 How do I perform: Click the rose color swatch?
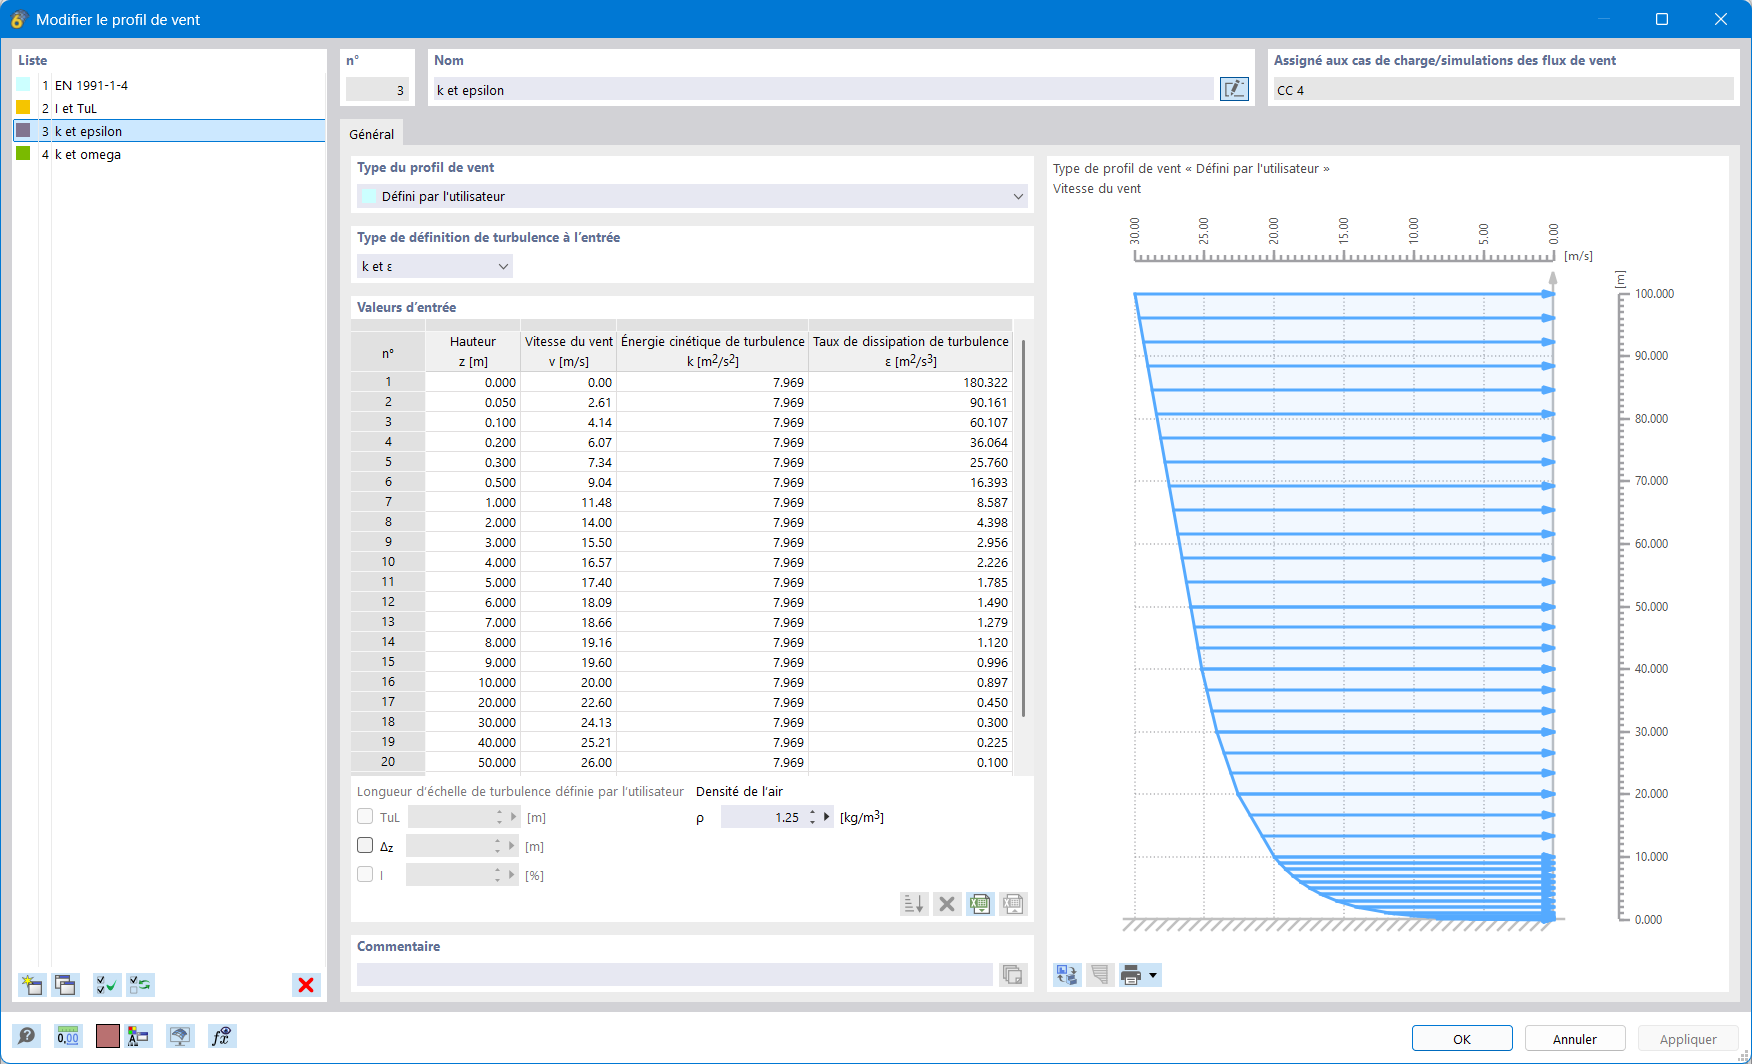coord(108,1037)
